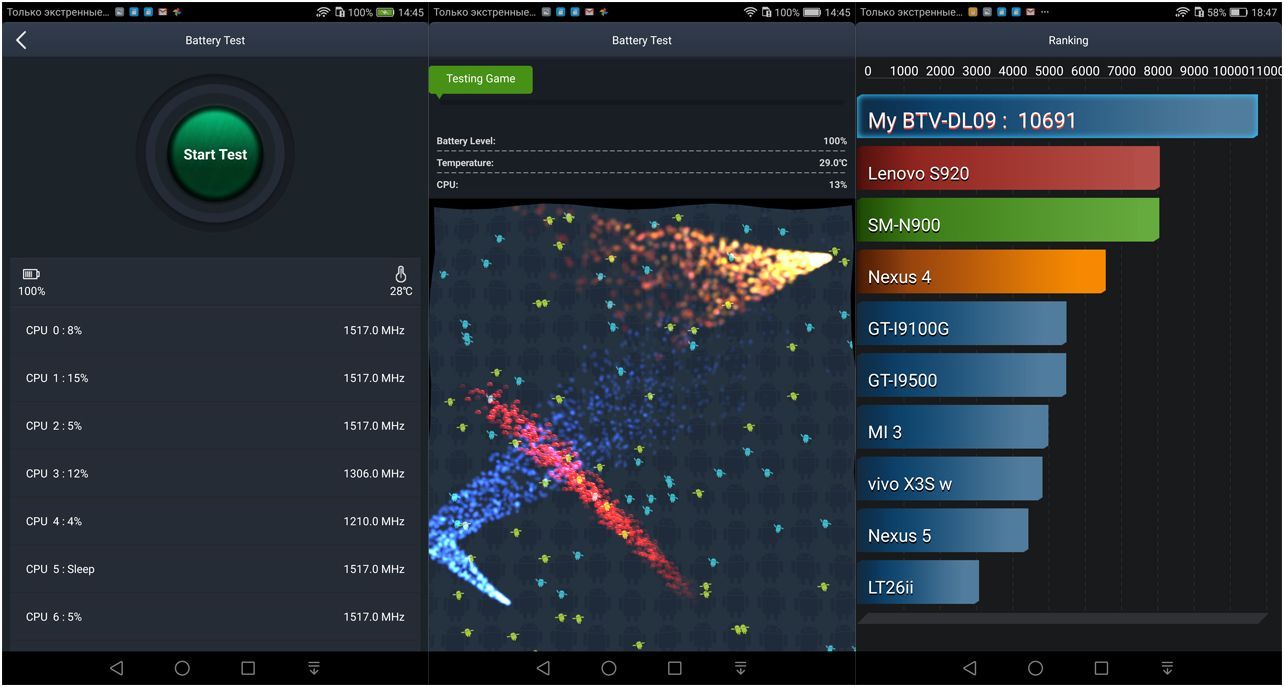
Task: Tap the battery icon above 100% reading
Action: (31, 274)
